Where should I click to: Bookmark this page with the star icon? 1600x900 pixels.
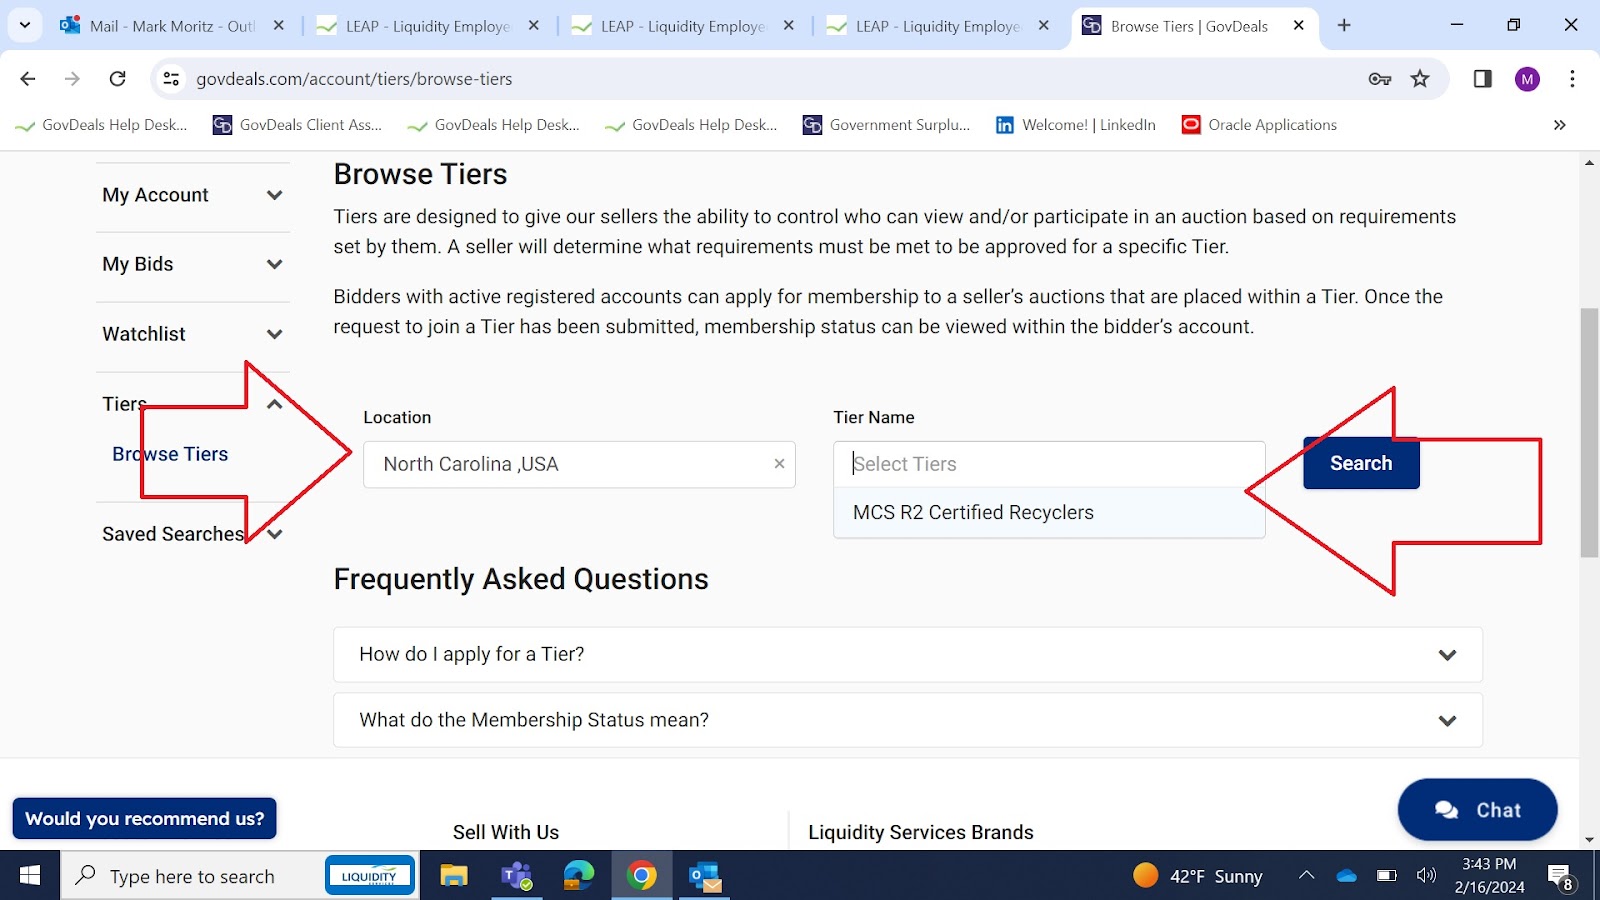coord(1420,79)
